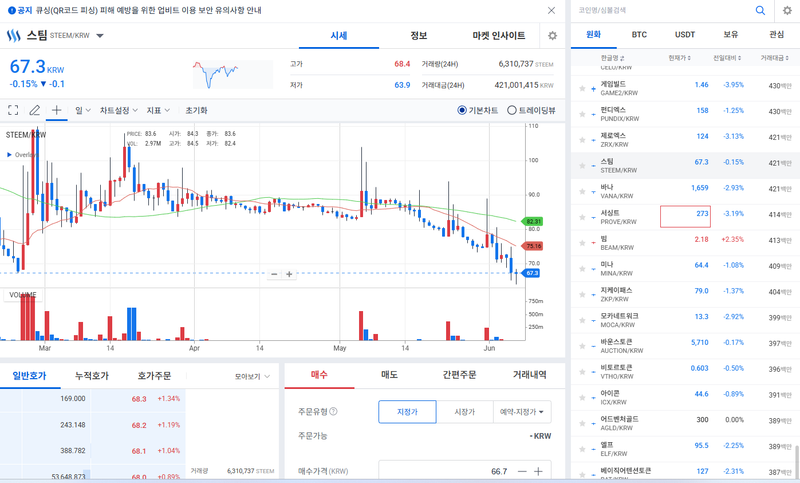Screen dimensions: 800x483
Task: Sort the coin list by 한글명
Action: pyautogui.click(x=612, y=58)
